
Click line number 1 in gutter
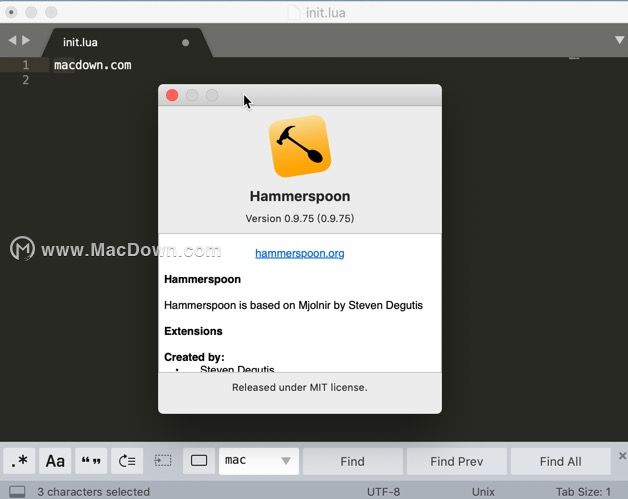[26, 65]
